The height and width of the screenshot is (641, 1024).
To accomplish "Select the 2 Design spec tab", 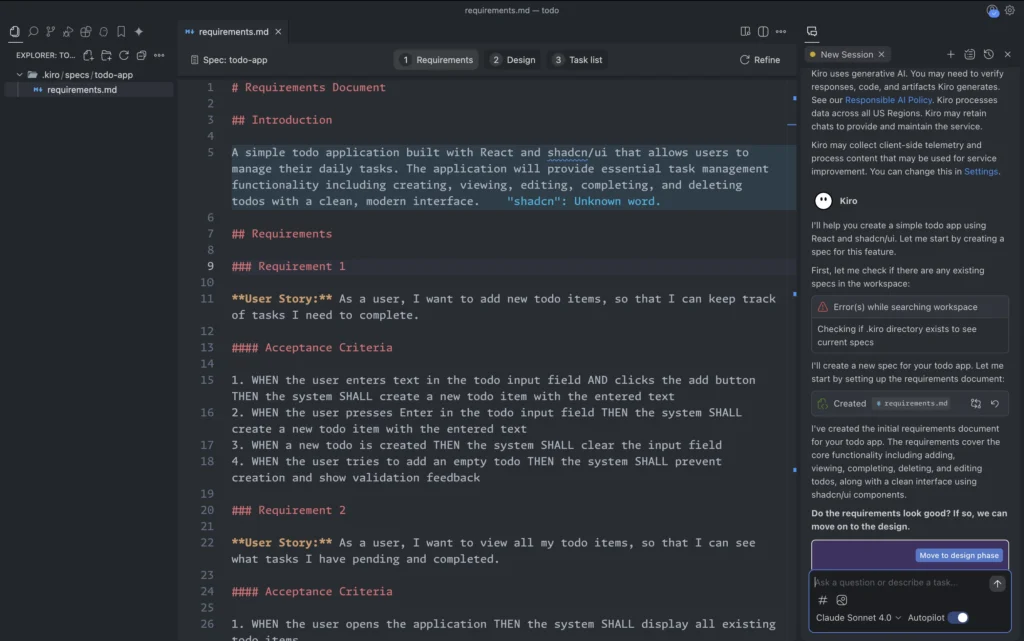I will [x=513, y=59].
